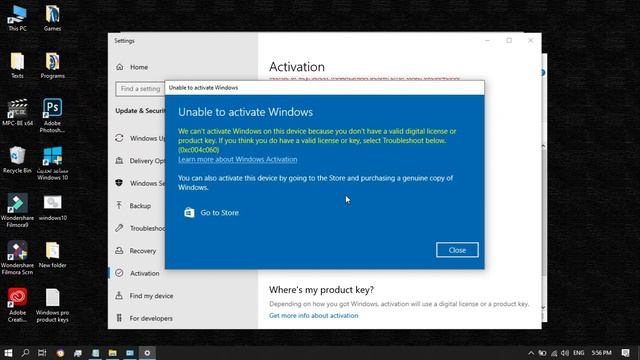The width and height of the screenshot is (640, 360).
Task: Open Windows Update settings page
Action: (140, 138)
